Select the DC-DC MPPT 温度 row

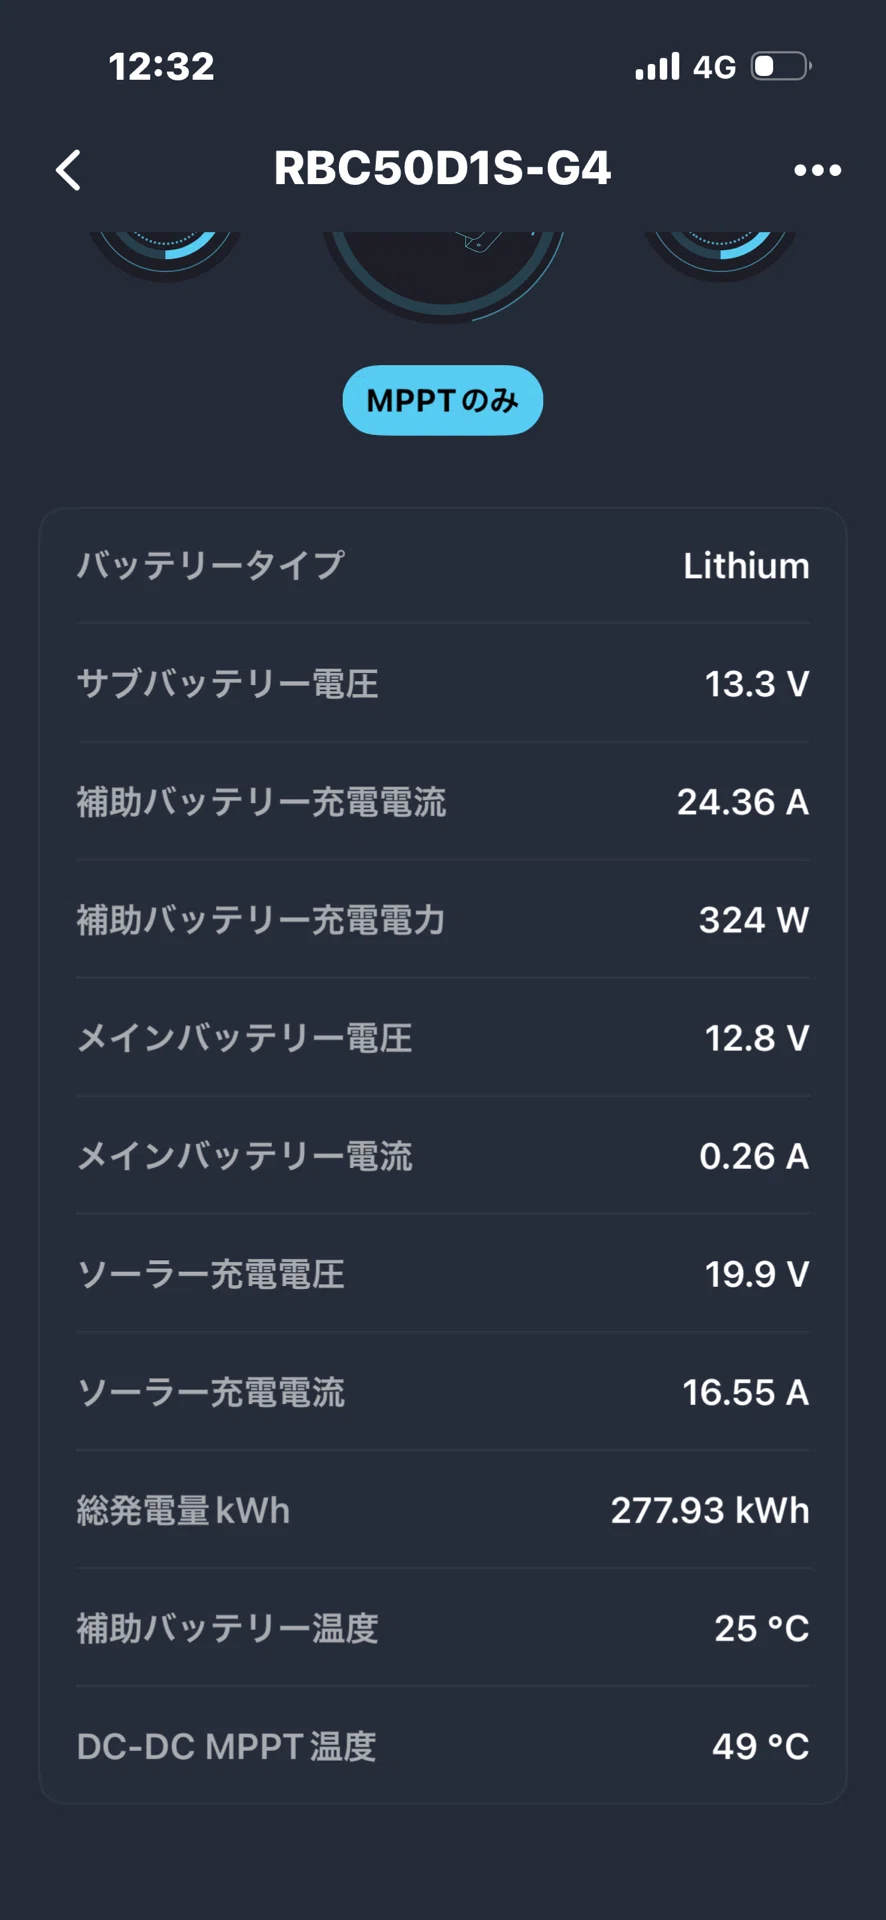click(x=443, y=1746)
